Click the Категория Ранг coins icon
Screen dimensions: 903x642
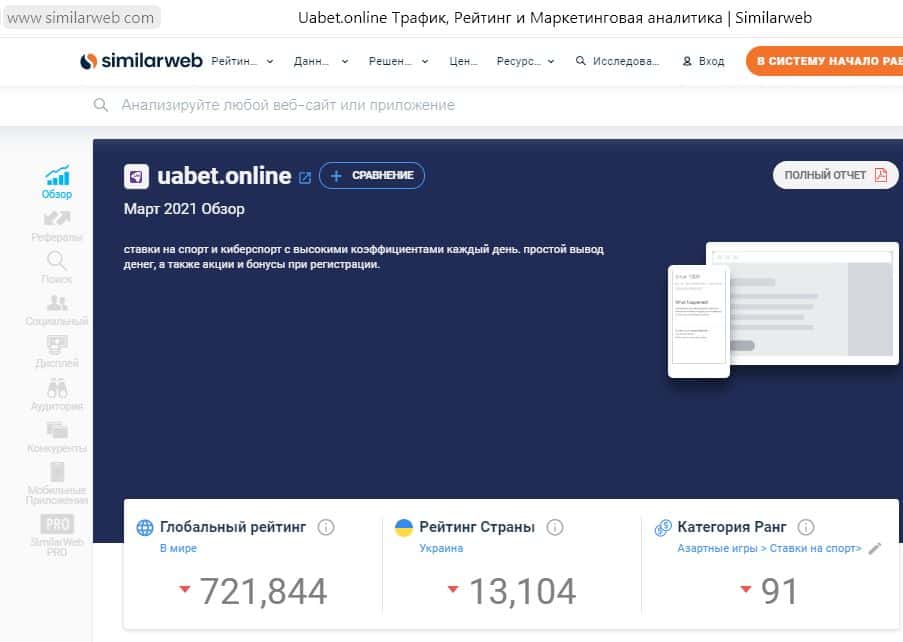(x=663, y=527)
